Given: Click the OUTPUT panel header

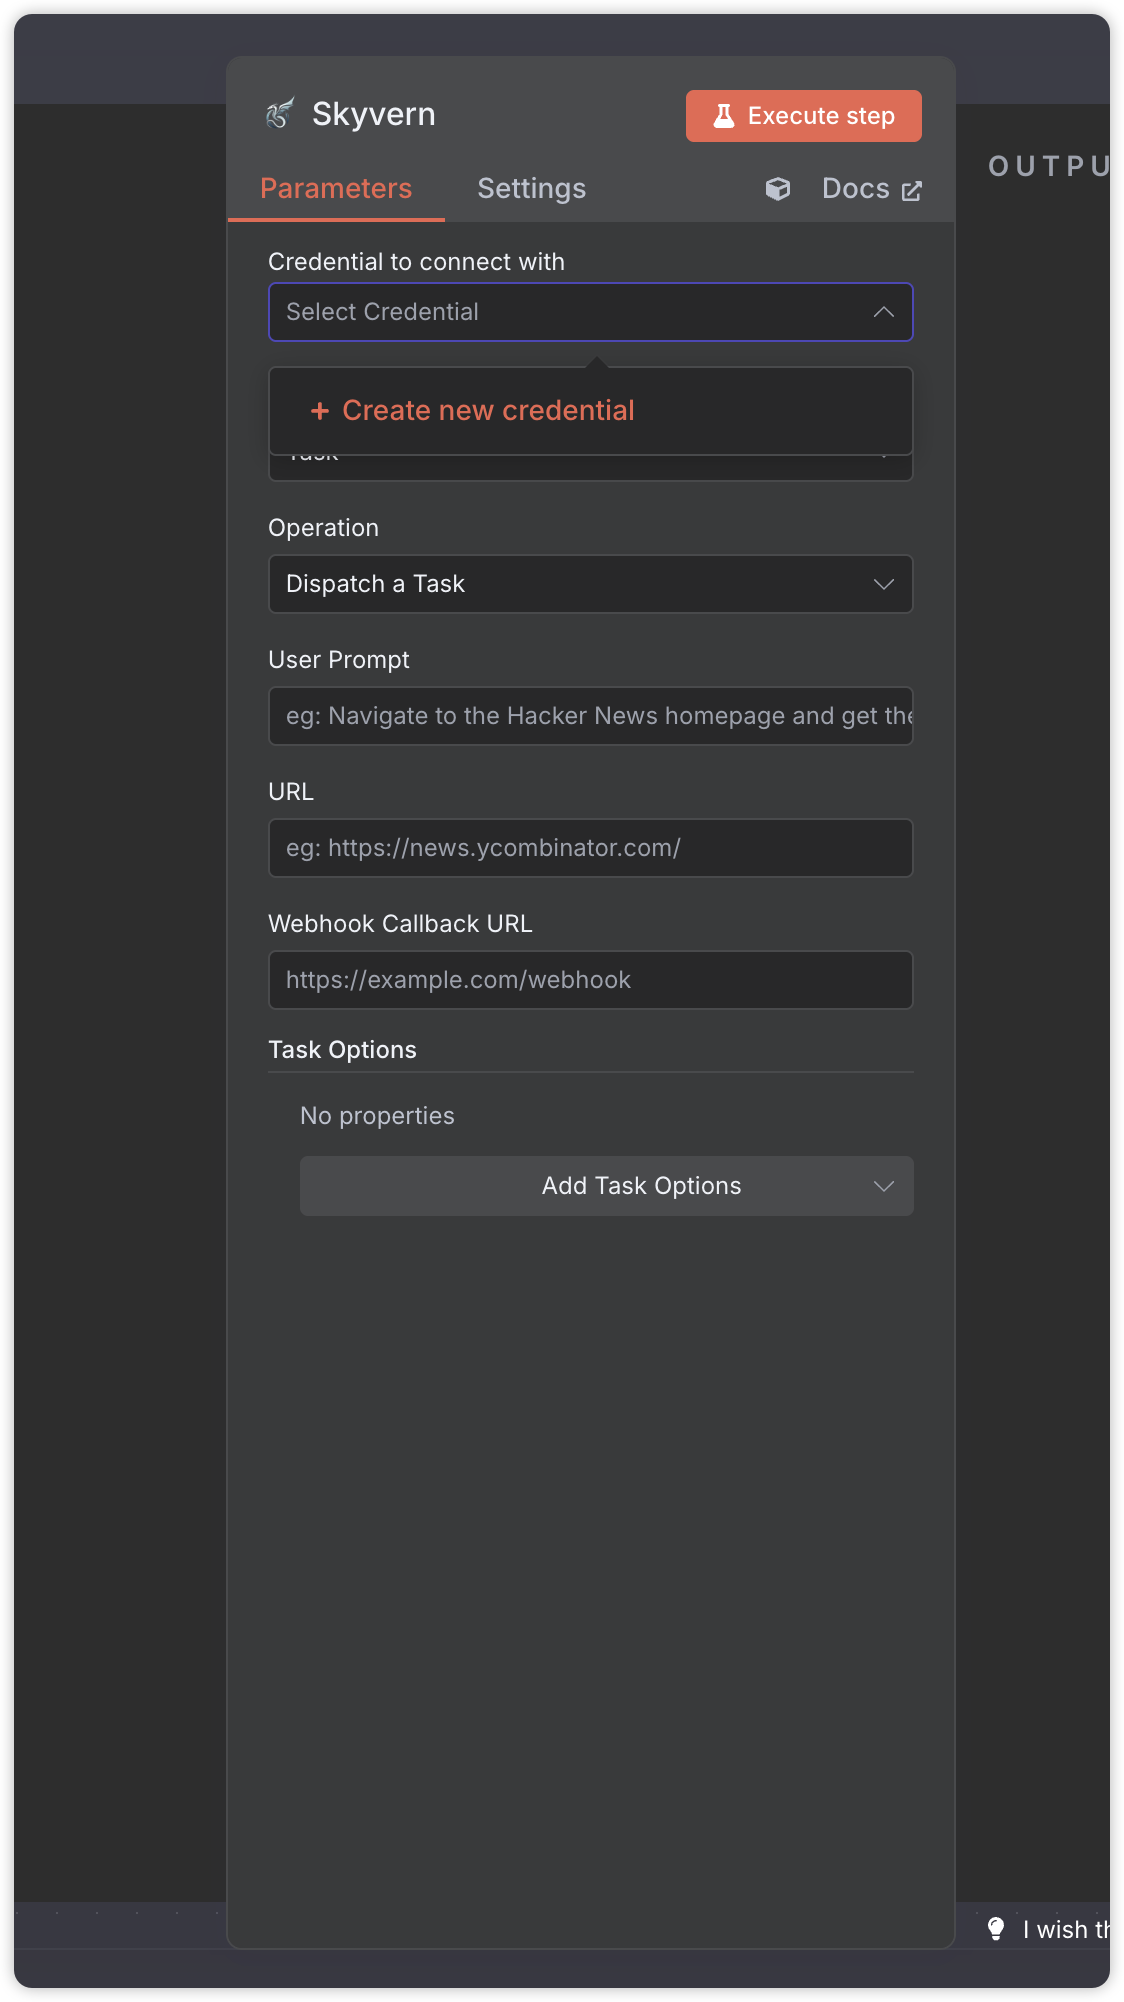Looking at the screenshot, I should pyautogui.click(x=1048, y=166).
